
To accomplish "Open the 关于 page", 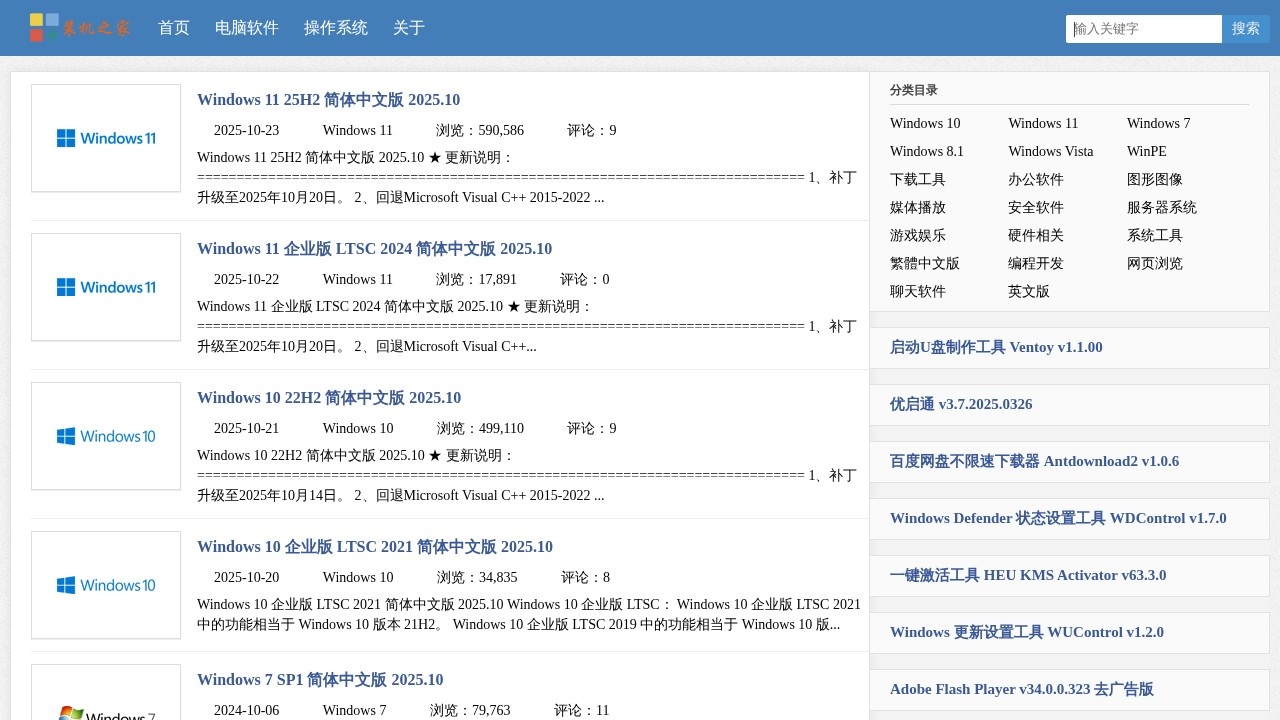I will click(408, 28).
